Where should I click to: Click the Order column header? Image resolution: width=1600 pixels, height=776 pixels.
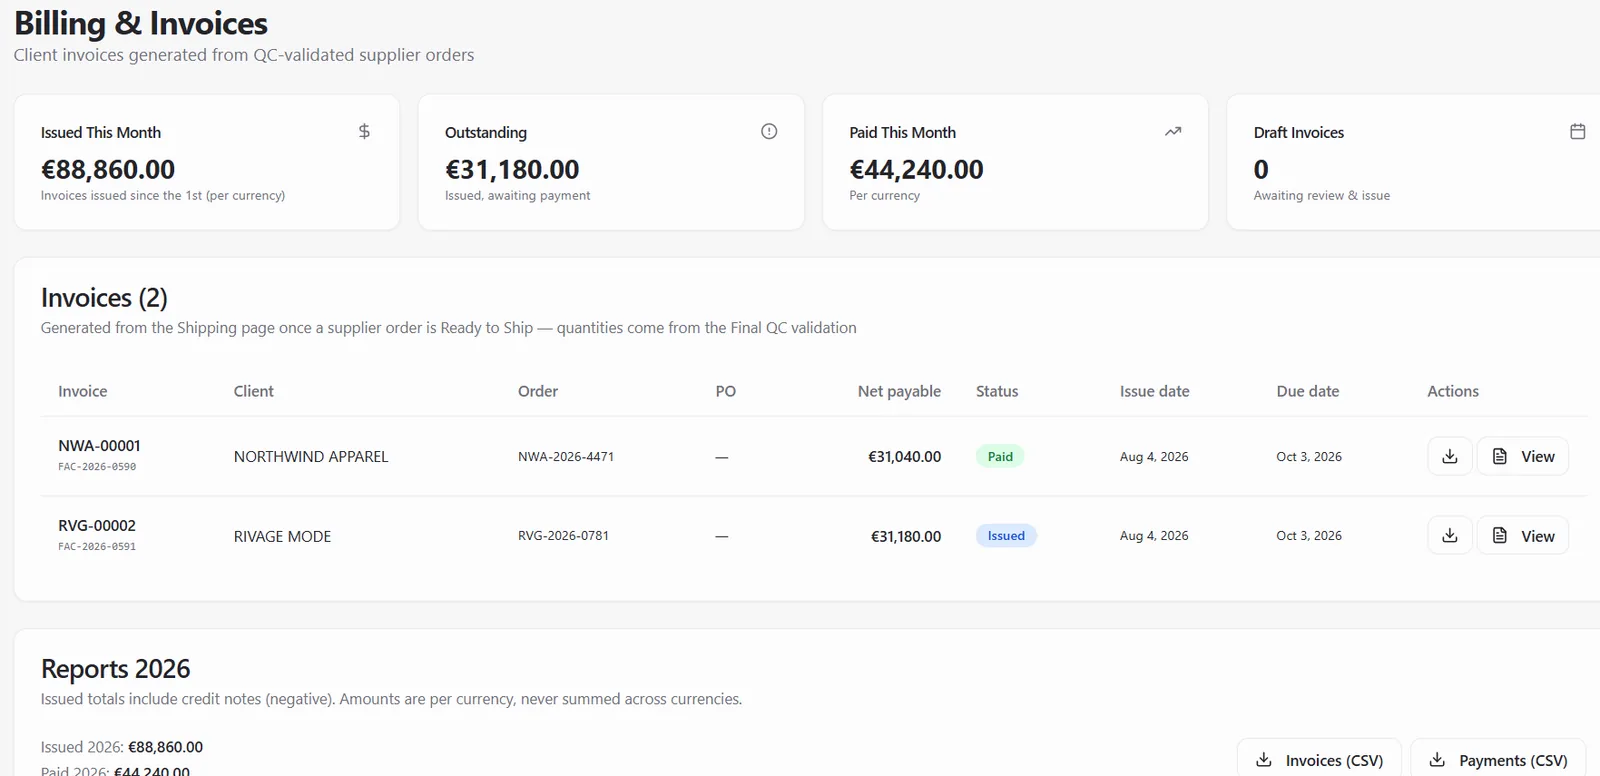pos(538,391)
